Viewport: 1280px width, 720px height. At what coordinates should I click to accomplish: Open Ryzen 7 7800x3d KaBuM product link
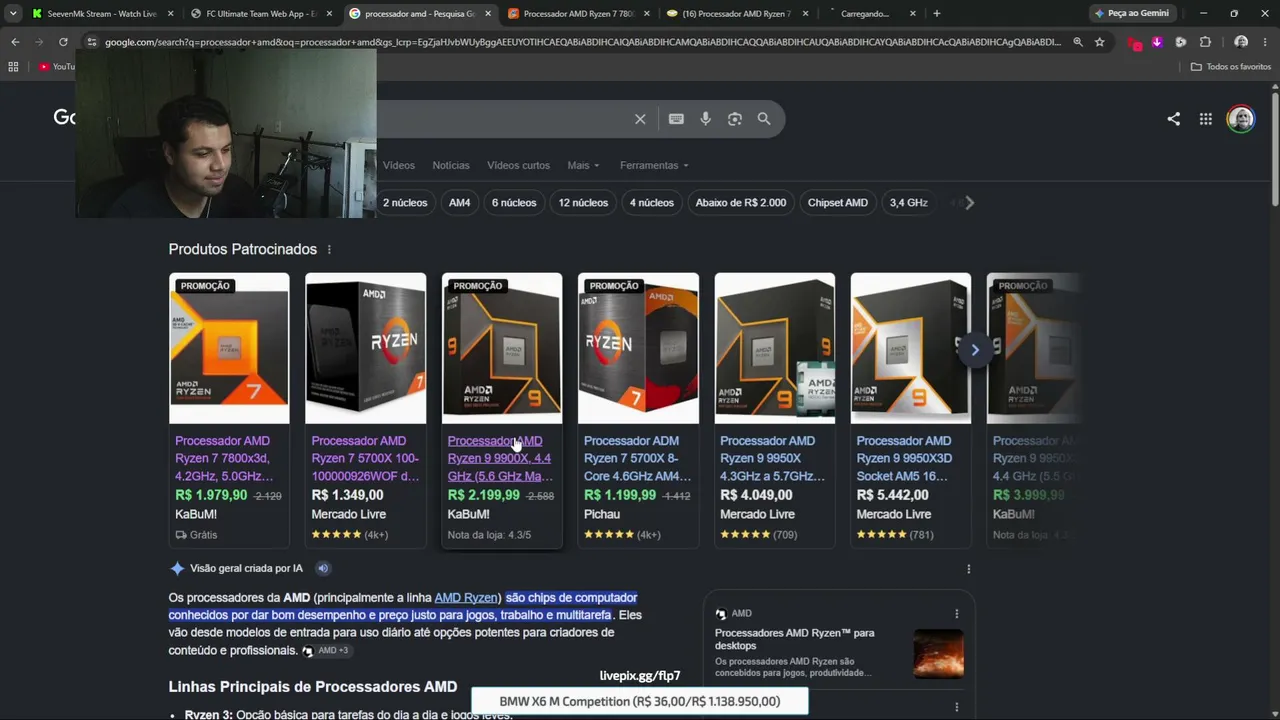coord(224,458)
